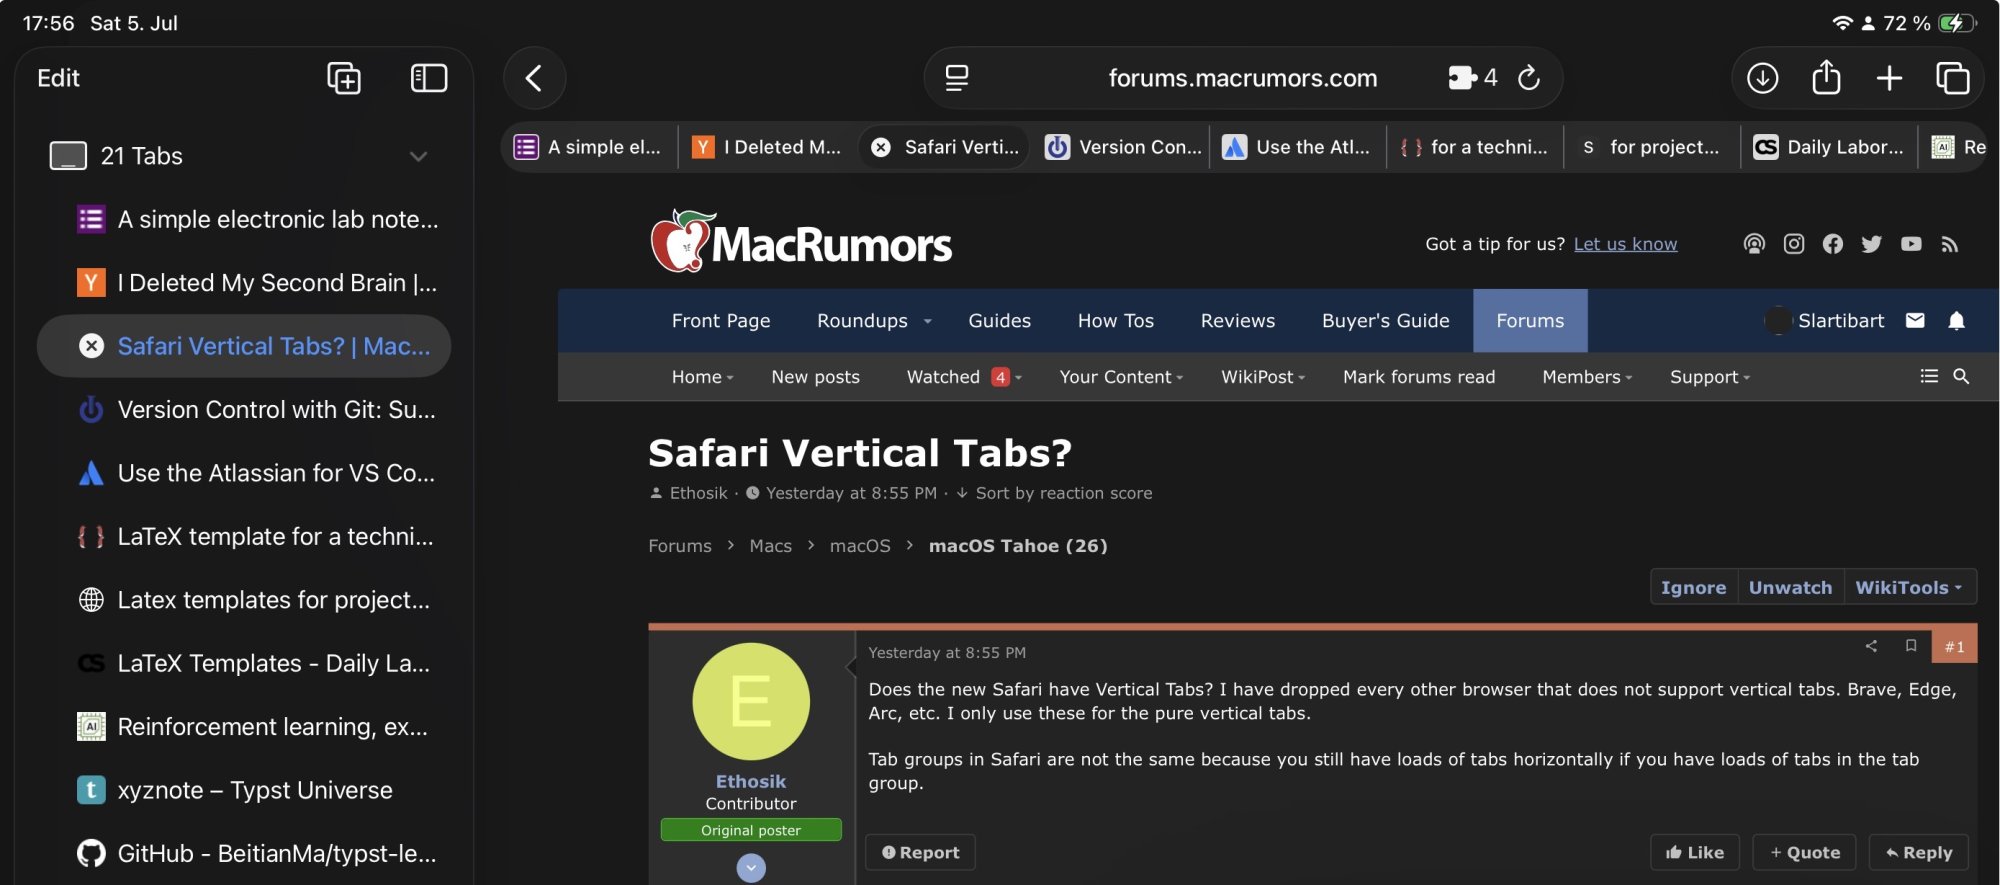
Task: Close the Safari Verti... tab in tab bar
Action: click(x=881, y=147)
